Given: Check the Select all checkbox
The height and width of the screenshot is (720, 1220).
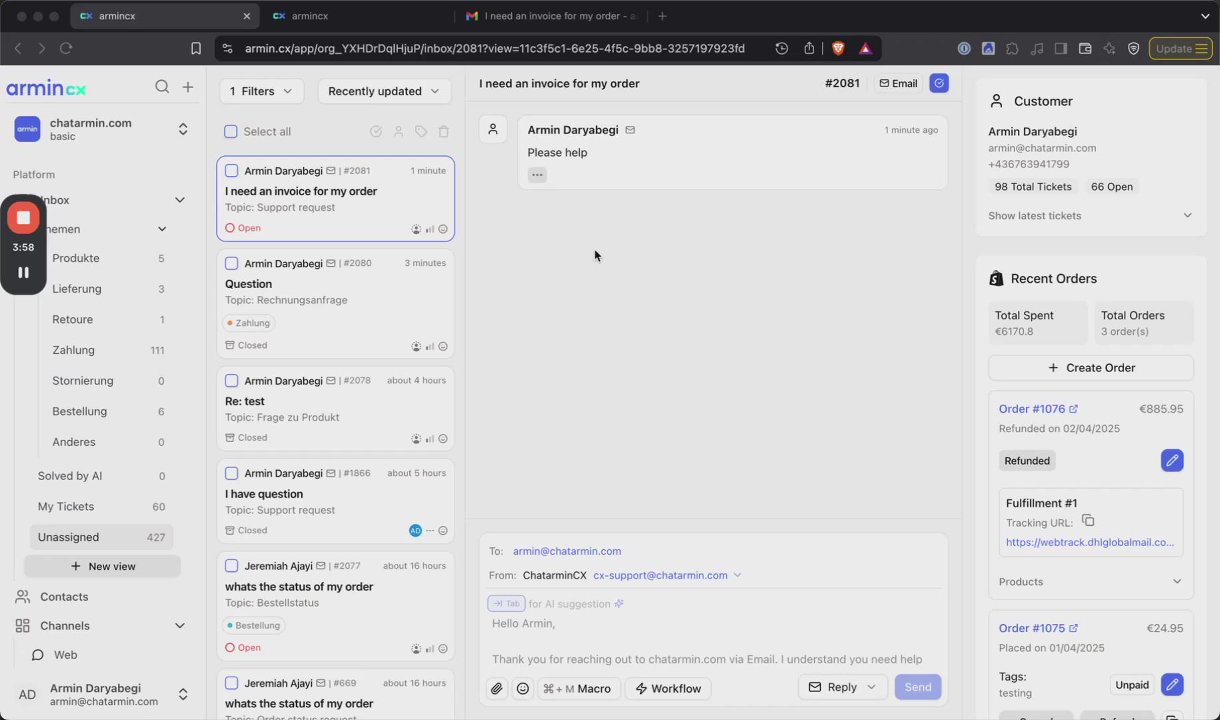Looking at the screenshot, I should click(231, 131).
